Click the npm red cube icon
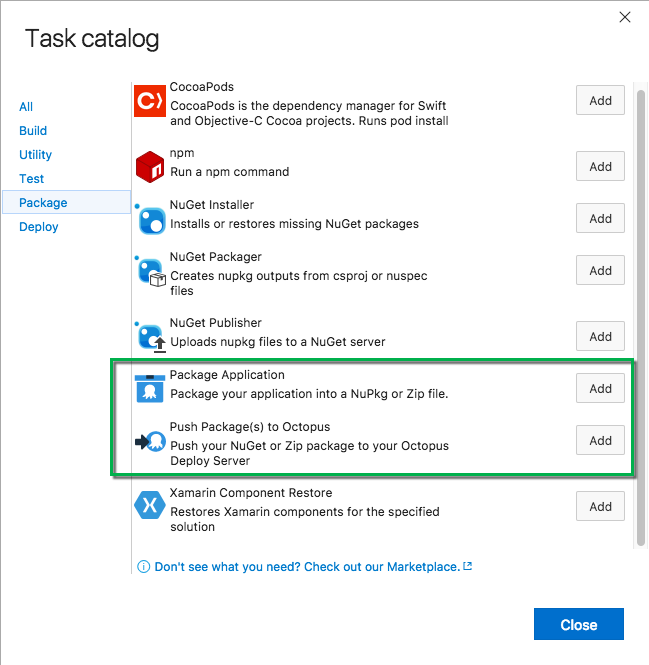The width and height of the screenshot is (649, 665). click(x=149, y=166)
